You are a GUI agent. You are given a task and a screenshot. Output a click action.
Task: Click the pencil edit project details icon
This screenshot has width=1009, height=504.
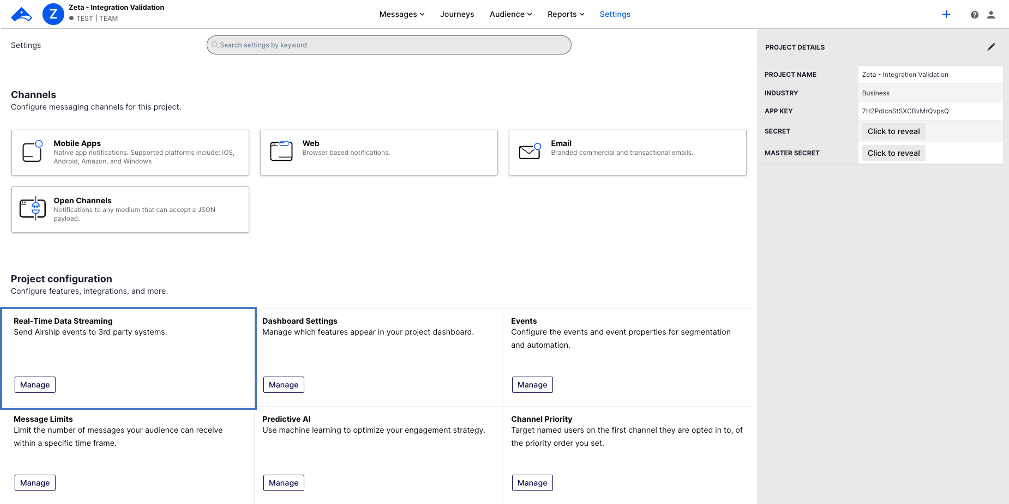click(991, 46)
